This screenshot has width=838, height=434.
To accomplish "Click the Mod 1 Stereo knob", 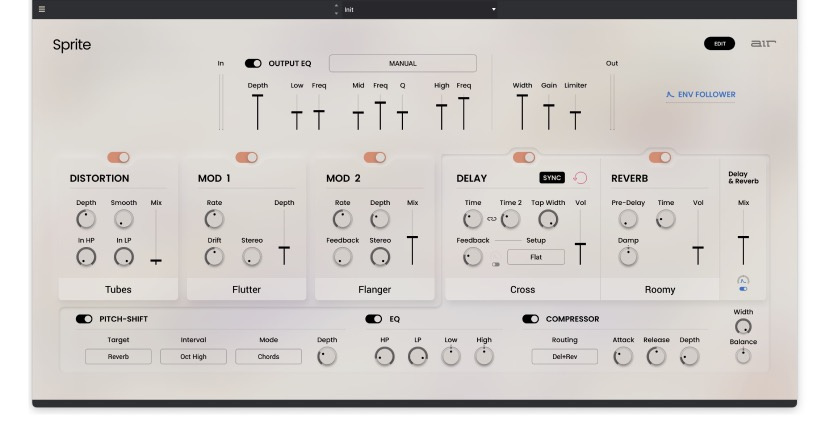I will click(252, 257).
